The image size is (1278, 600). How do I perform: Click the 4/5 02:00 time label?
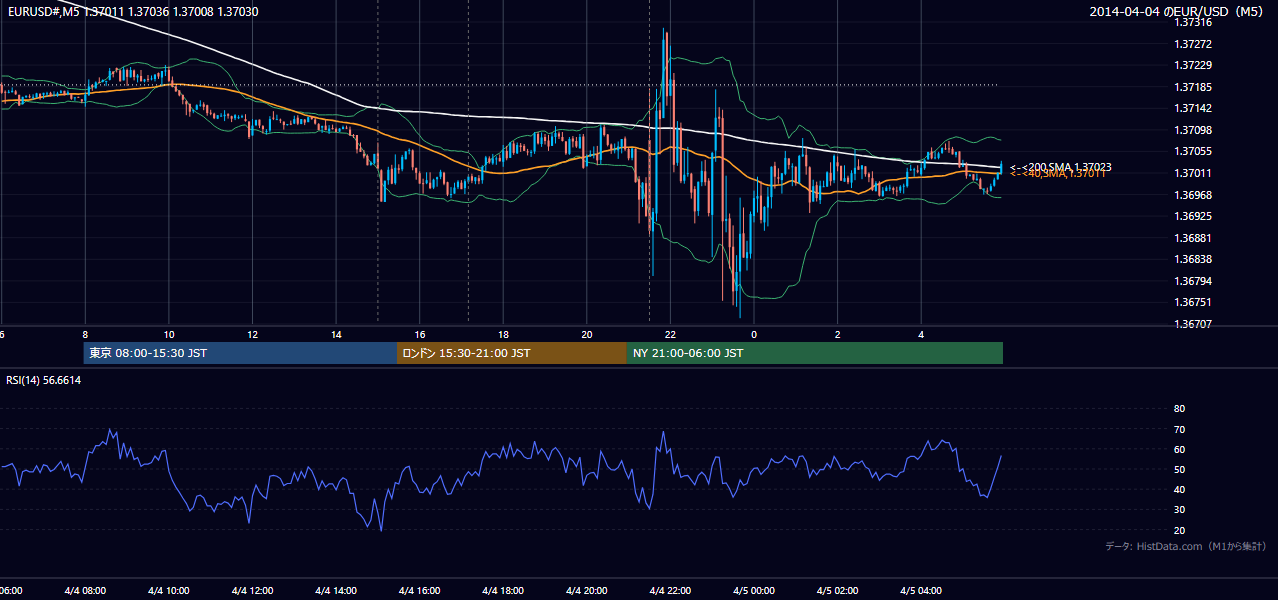(838, 590)
